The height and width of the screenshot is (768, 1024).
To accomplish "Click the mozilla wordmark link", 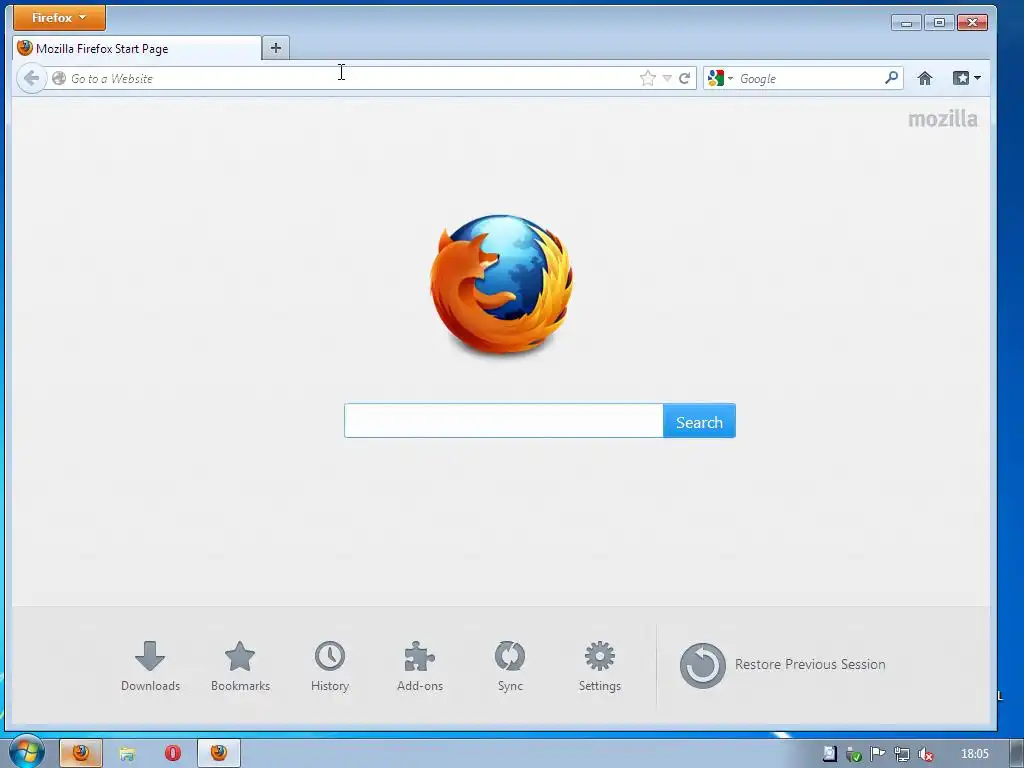I will 943,119.
